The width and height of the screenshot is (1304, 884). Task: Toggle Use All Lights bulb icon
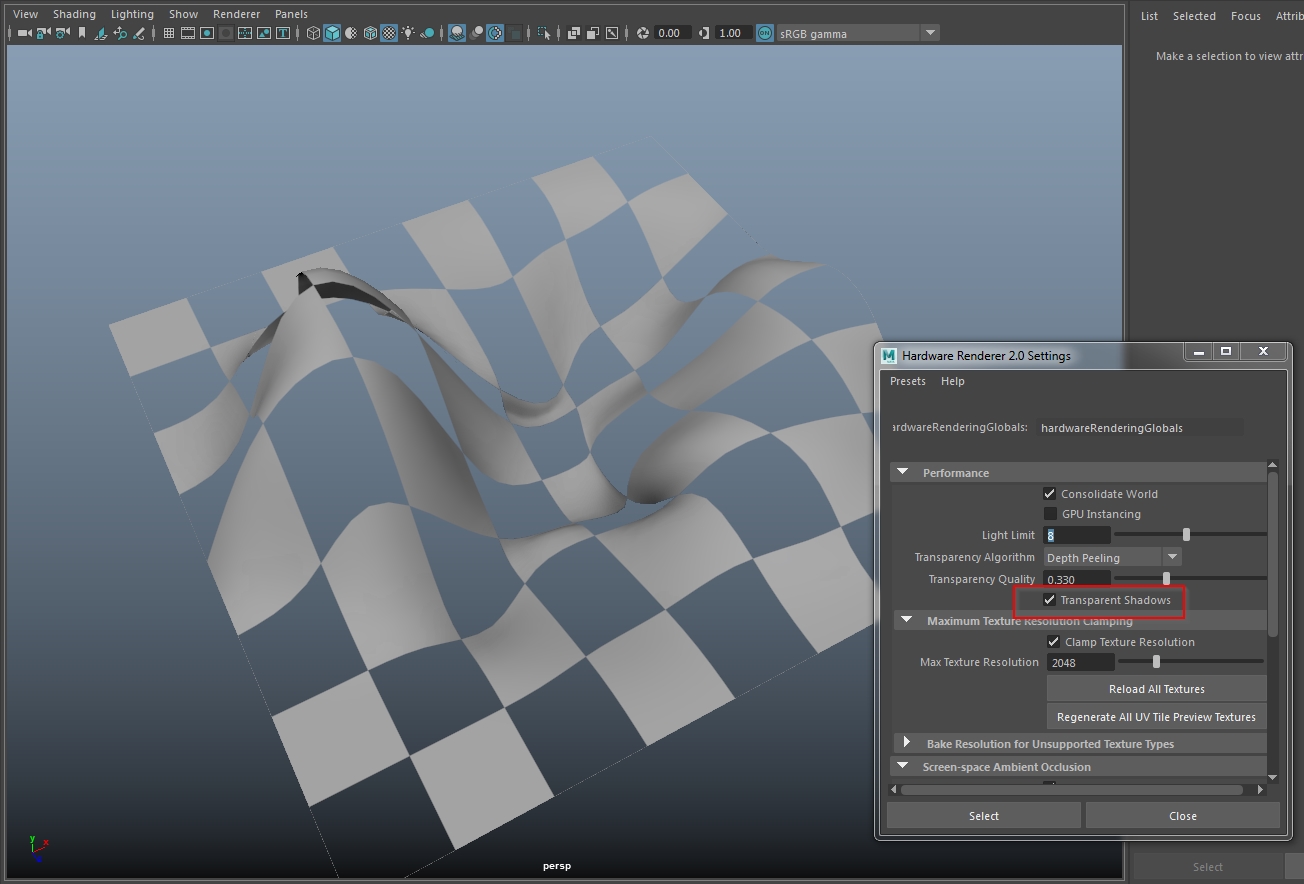pos(408,33)
